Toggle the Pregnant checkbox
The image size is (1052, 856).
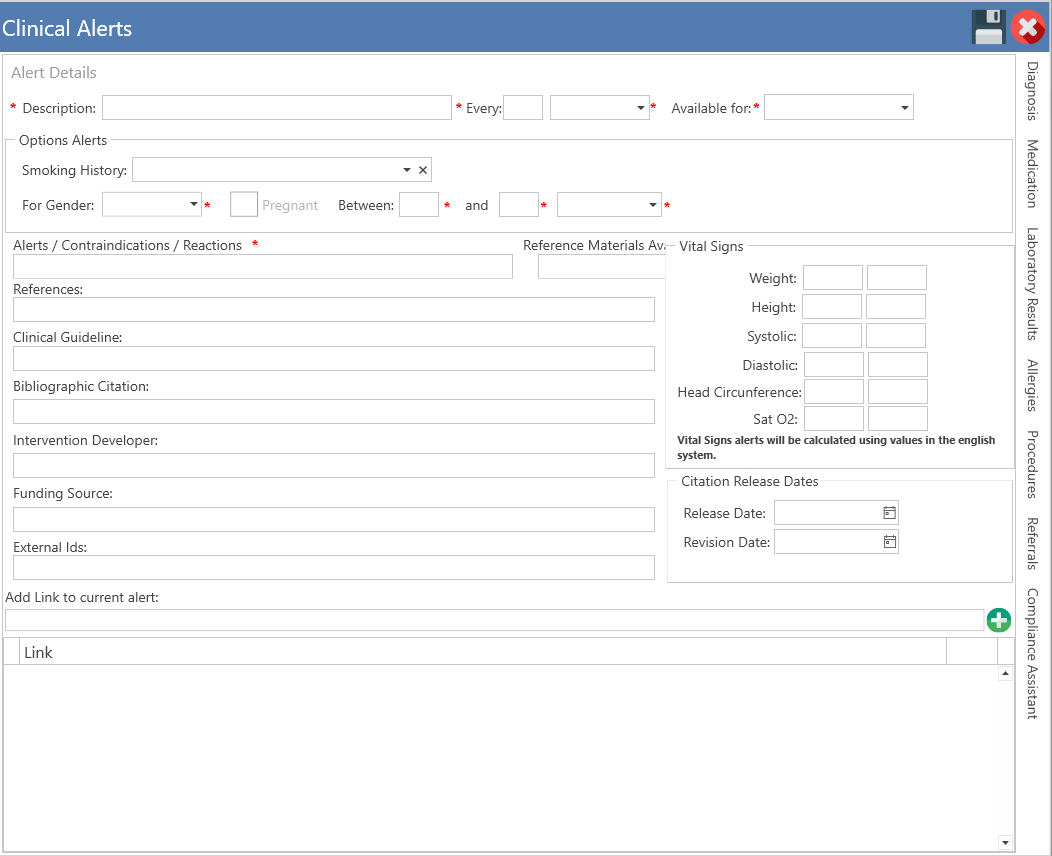[x=244, y=204]
